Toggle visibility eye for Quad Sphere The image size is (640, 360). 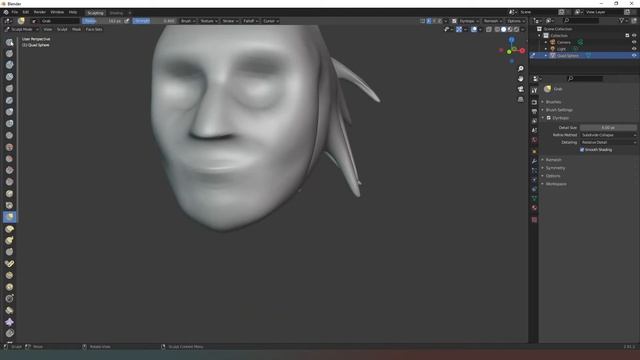click(634, 56)
